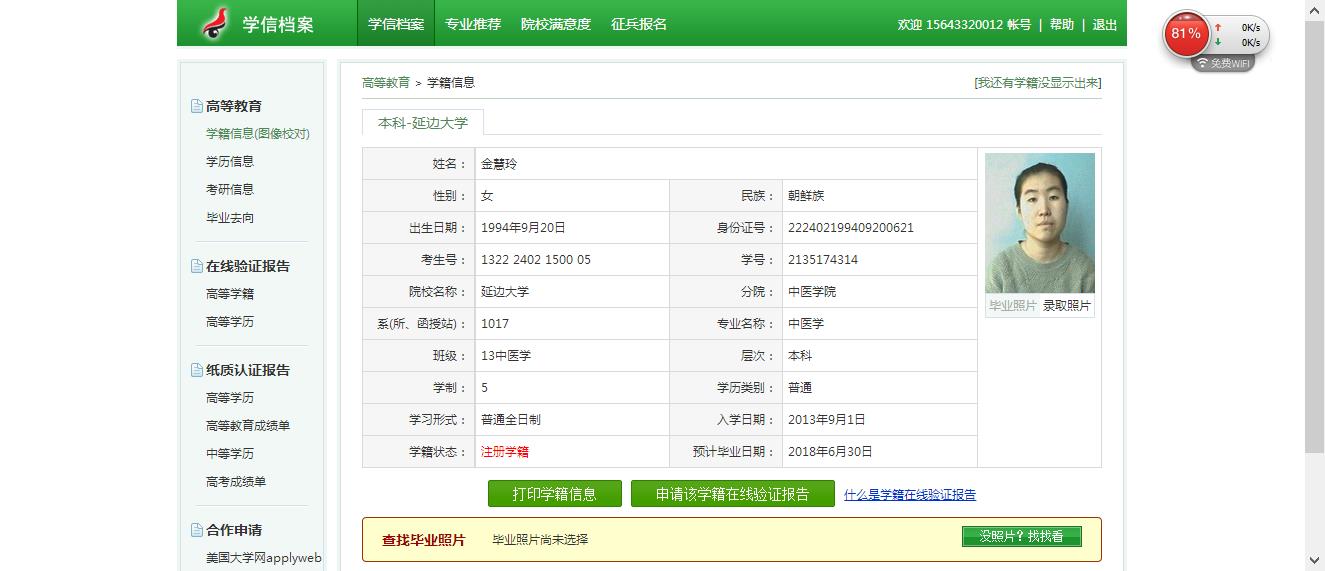Viewport: 1325px width, 571px height.
Task: Click the name value 金慧玲
Action: (499, 164)
